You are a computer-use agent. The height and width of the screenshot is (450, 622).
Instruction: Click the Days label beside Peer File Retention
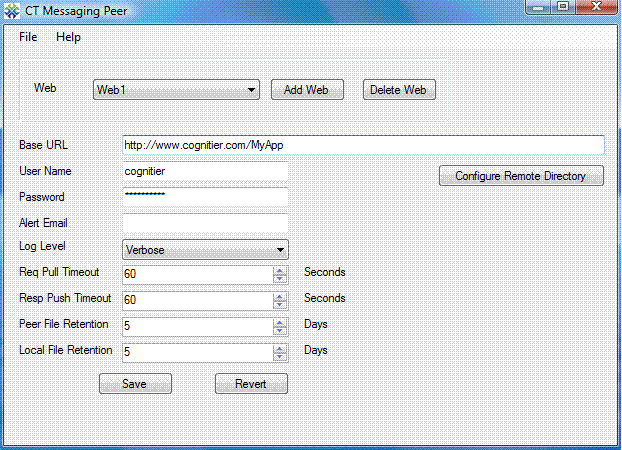(315, 324)
